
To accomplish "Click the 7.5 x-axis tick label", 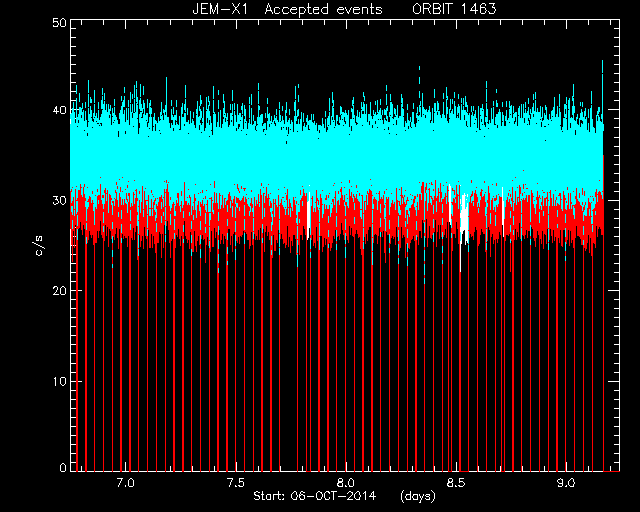I will [236, 483].
